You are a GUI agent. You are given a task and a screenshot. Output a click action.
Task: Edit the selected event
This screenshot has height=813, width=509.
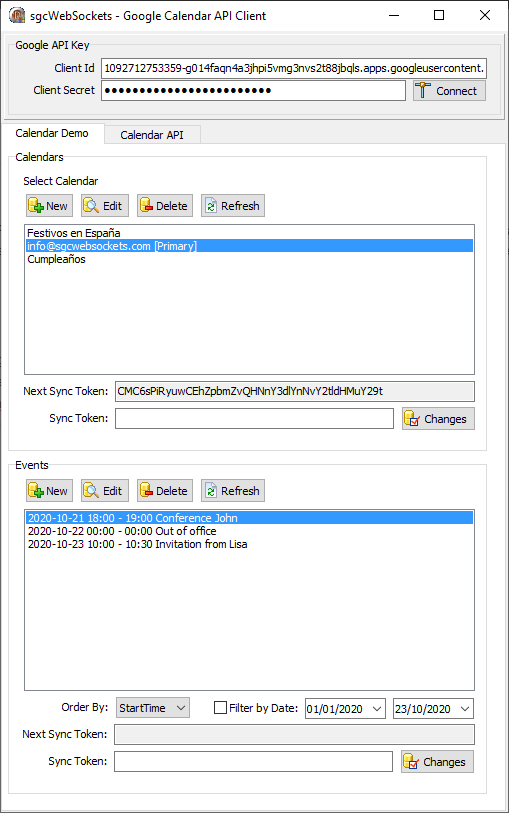[x=105, y=490]
